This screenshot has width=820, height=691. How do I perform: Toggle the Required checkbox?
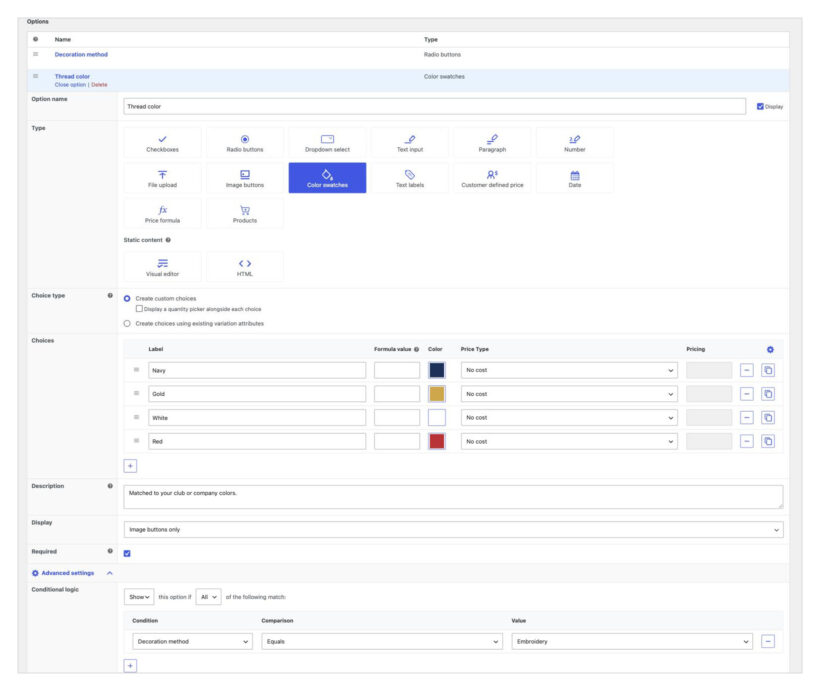tap(127, 553)
